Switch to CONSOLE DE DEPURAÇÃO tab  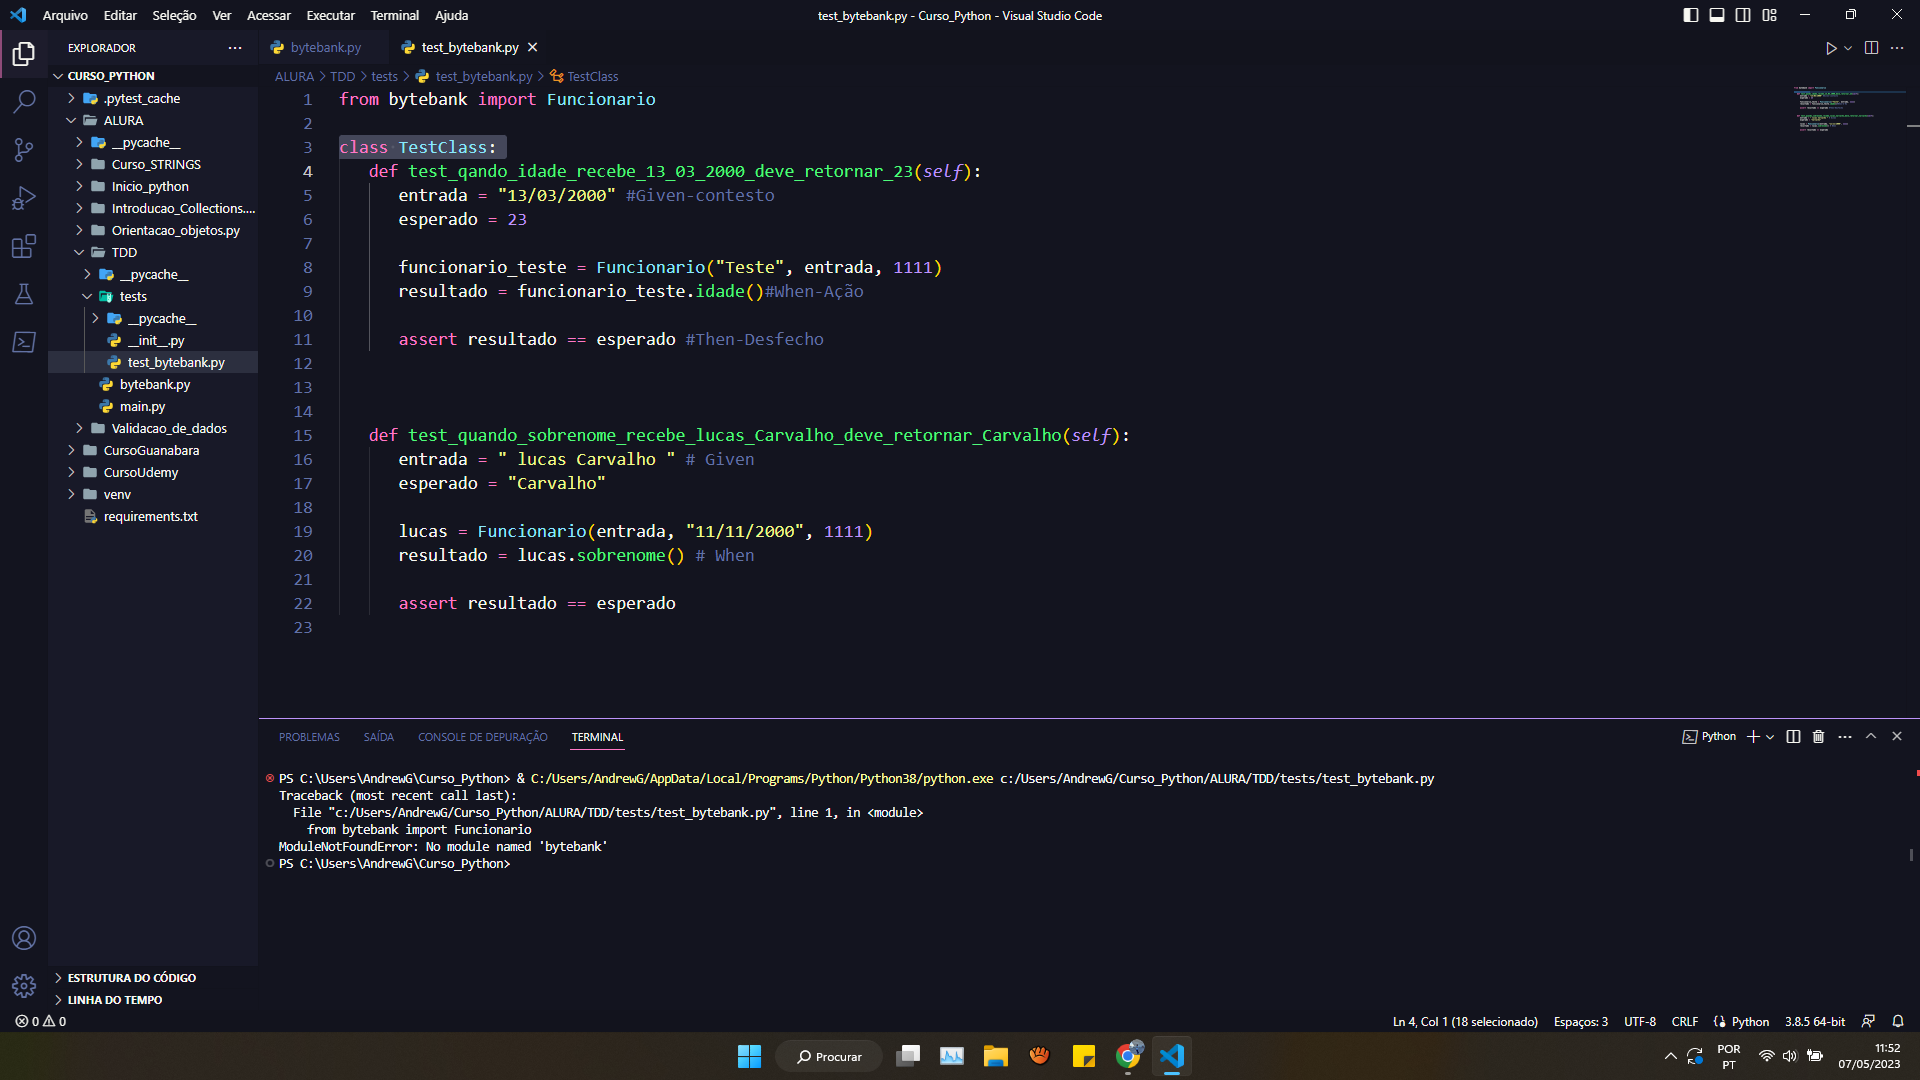tap(482, 737)
